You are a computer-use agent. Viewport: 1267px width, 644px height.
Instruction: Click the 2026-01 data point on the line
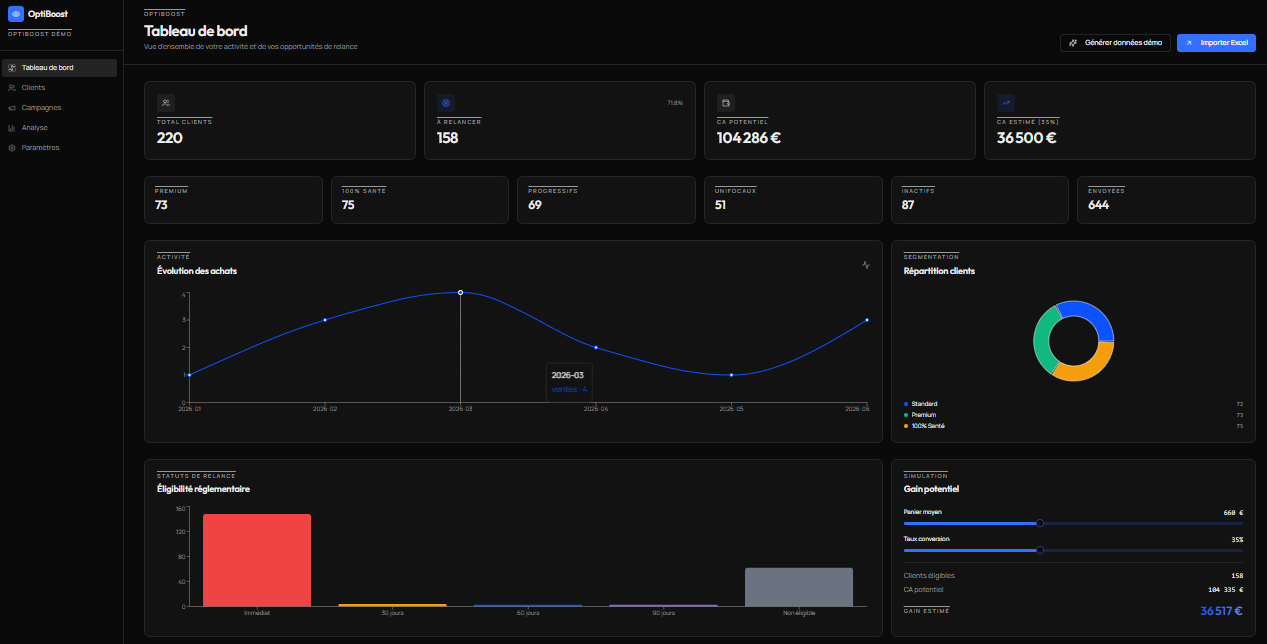tap(189, 375)
